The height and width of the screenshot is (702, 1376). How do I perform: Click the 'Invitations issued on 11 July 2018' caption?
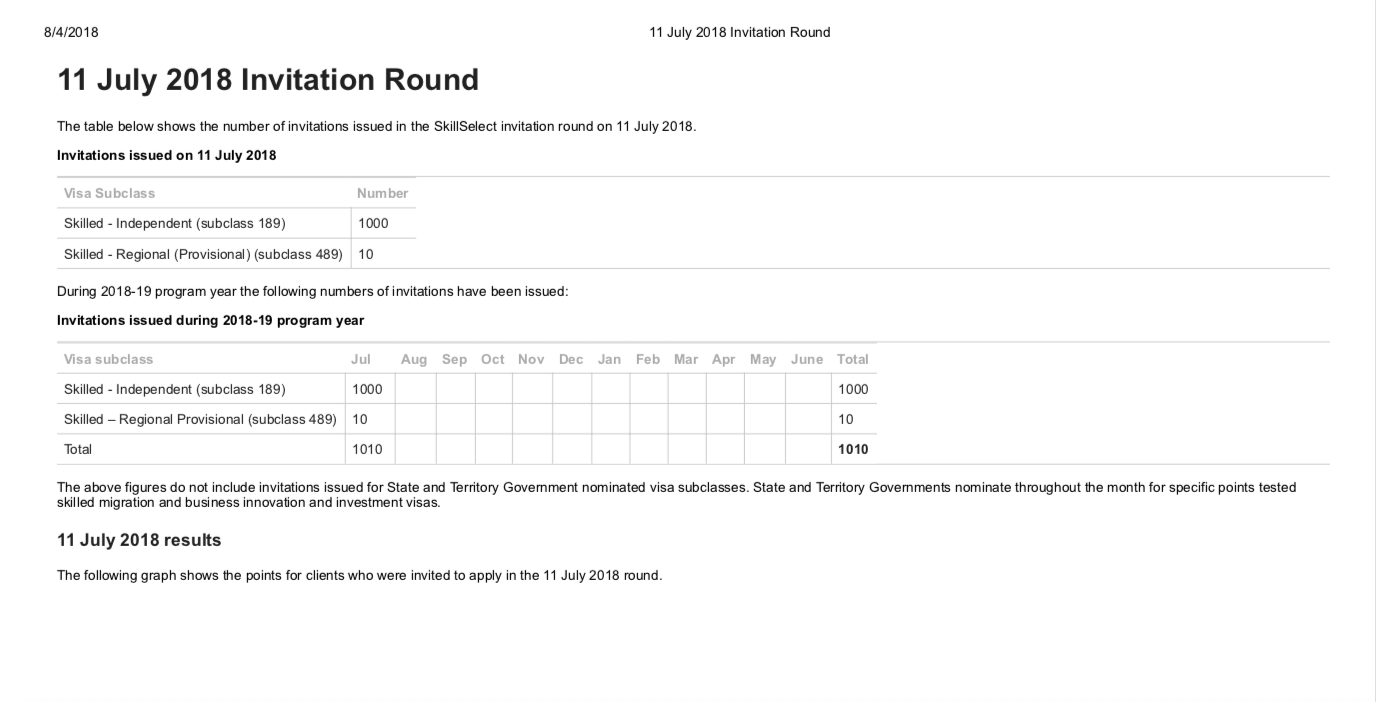click(166, 155)
